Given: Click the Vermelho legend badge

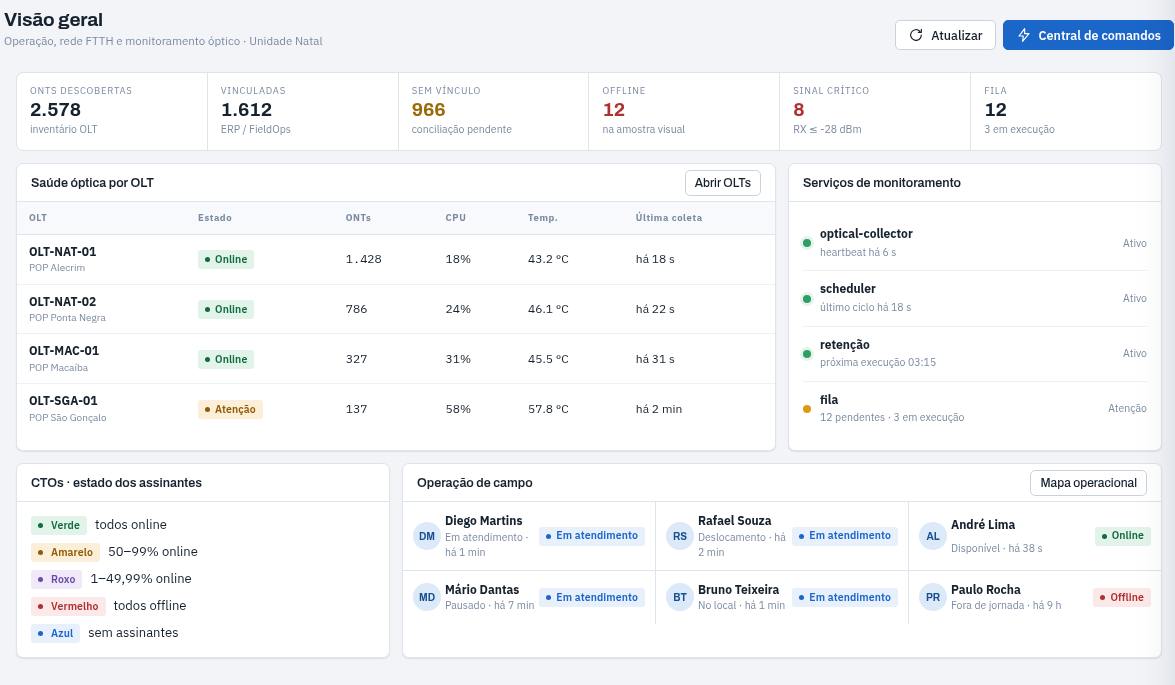Looking at the screenshot, I should tap(68, 606).
